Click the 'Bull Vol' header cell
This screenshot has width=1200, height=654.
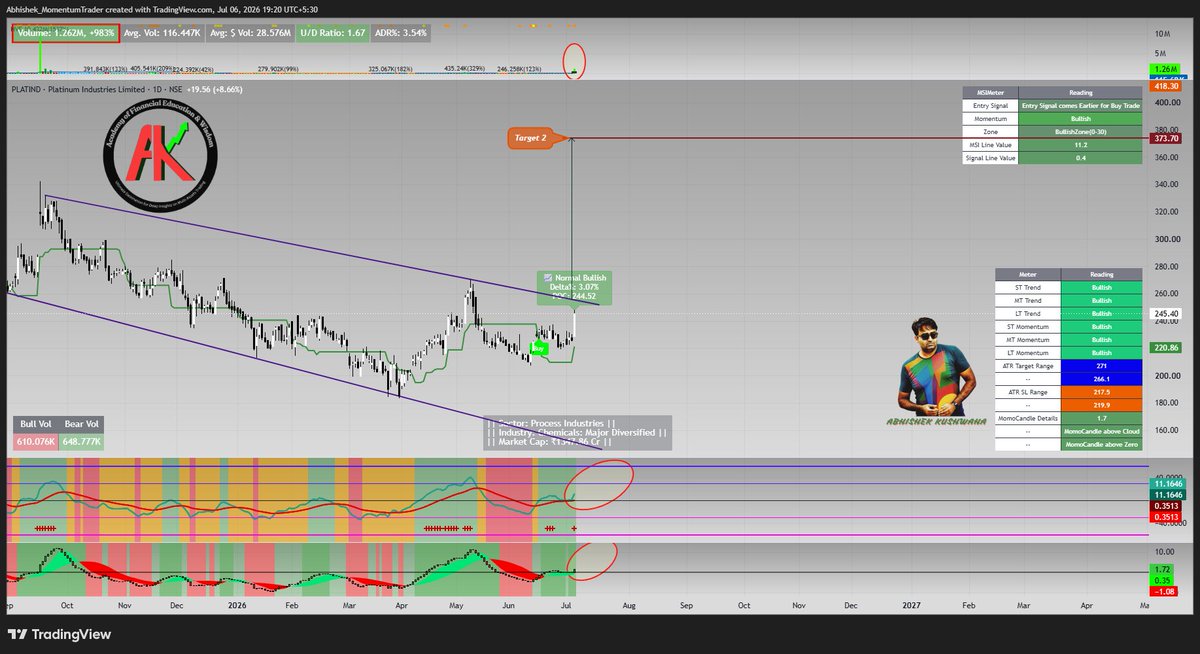(x=35, y=425)
